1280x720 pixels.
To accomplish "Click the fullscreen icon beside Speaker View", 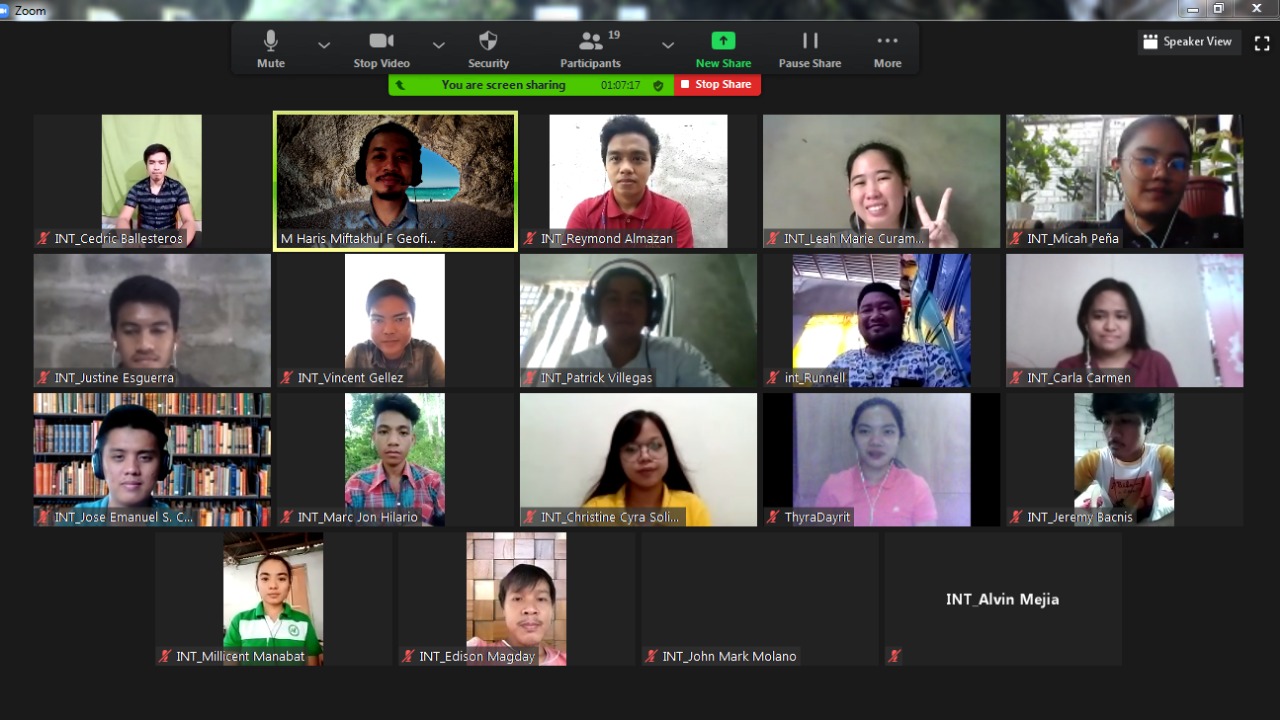I will coord(1261,43).
